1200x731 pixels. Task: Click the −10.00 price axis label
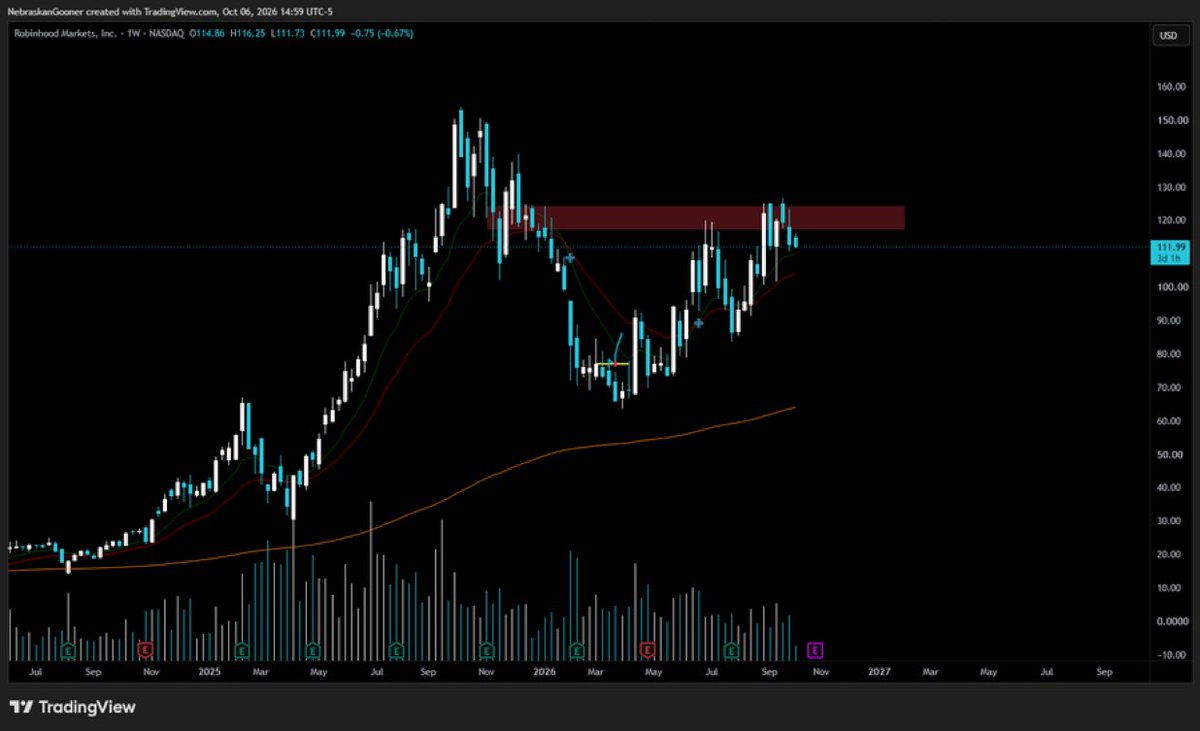pyautogui.click(x=1170, y=655)
